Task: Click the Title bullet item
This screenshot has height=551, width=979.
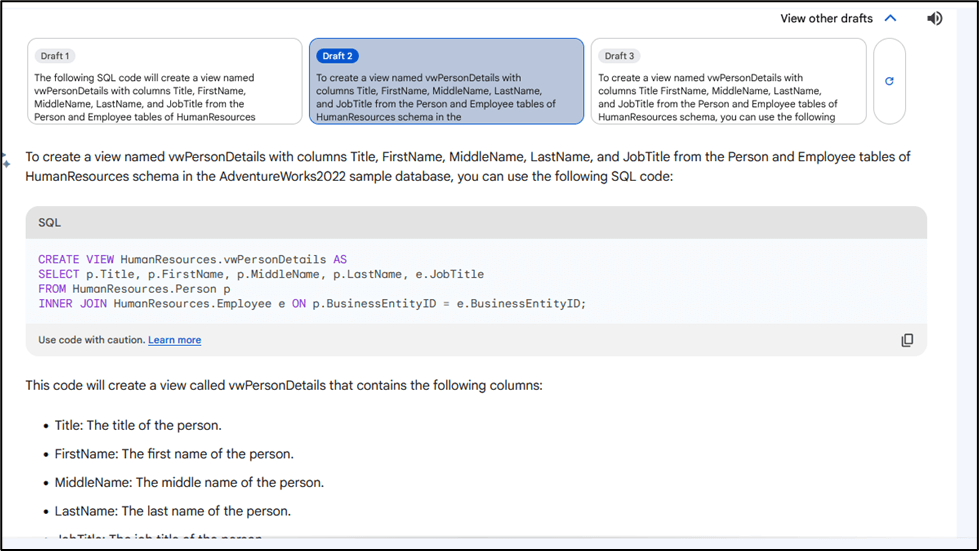Action: [138, 425]
